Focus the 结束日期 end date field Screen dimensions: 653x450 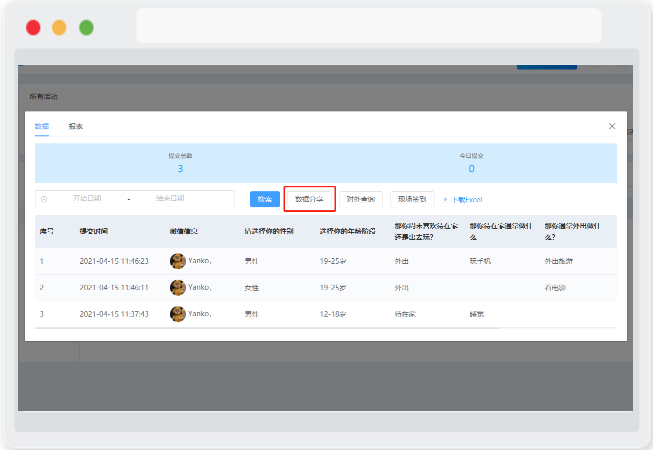[170, 199]
